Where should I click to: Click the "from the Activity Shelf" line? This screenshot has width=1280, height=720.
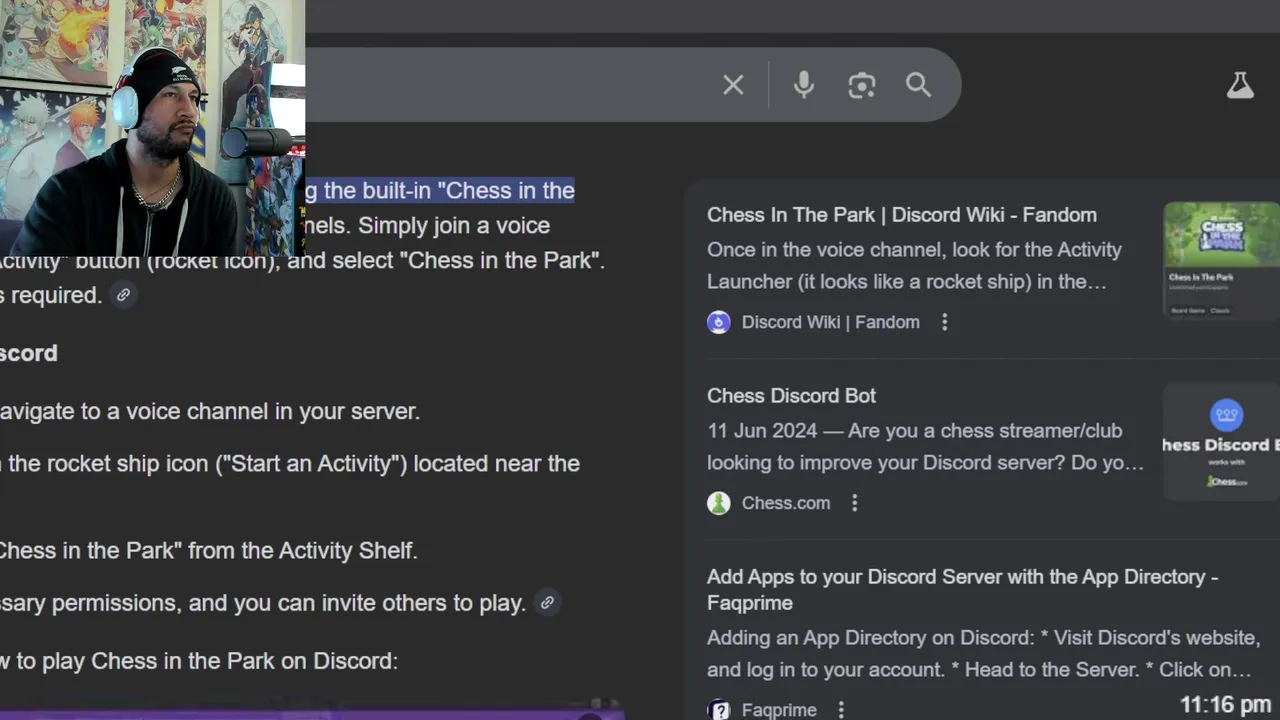(x=209, y=550)
